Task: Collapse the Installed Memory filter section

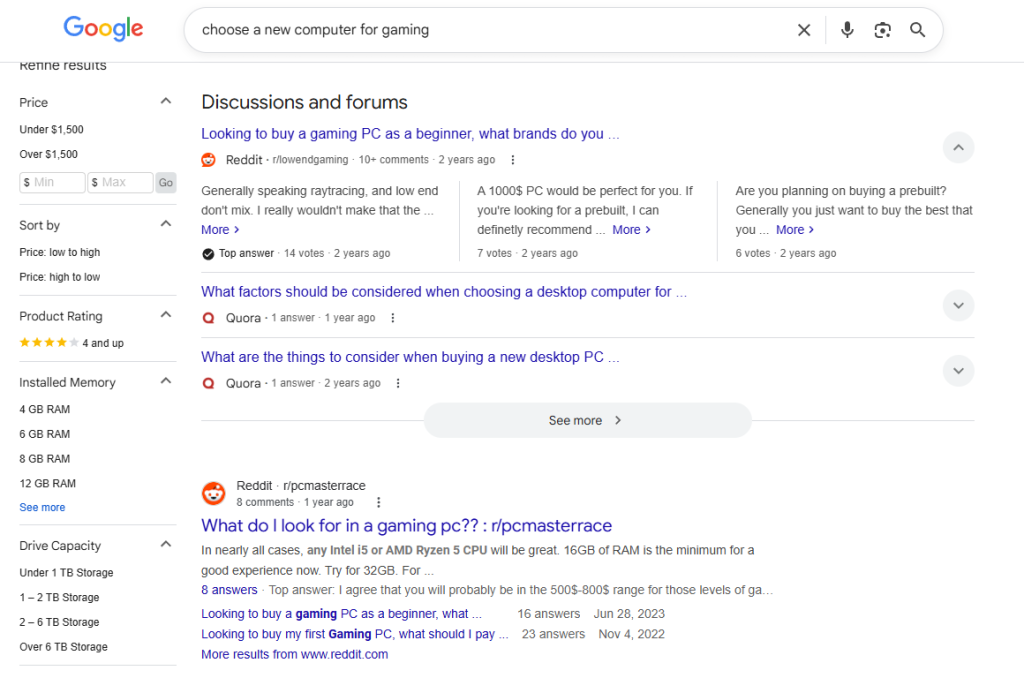Action: pos(166,382)
